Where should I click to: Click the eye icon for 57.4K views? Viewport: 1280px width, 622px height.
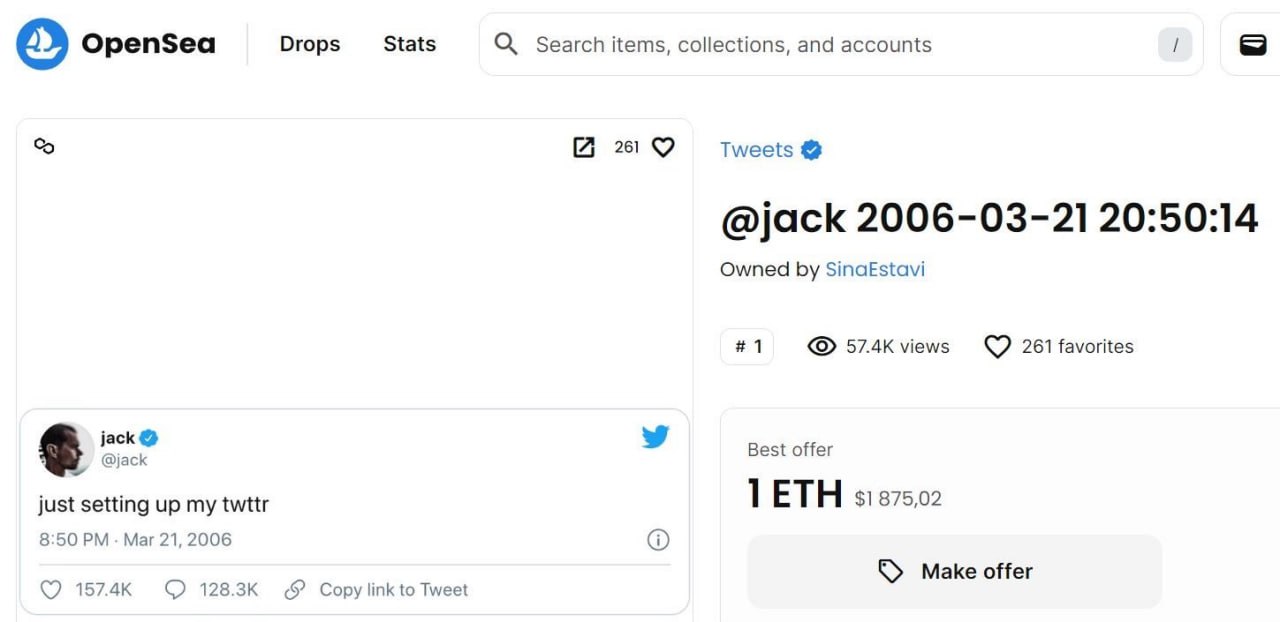click(x=821, y=347)
